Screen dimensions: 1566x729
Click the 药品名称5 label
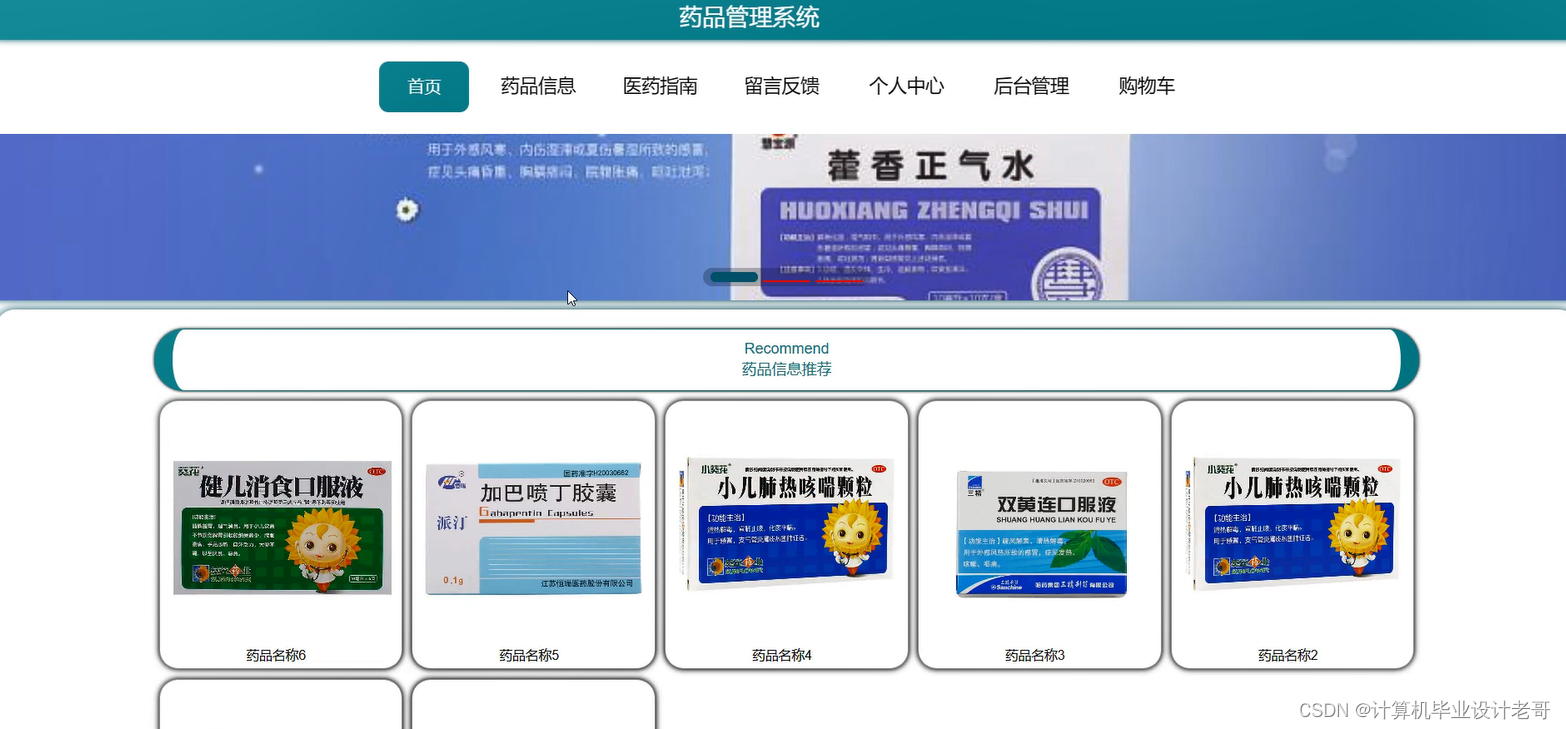click(529, 655)
